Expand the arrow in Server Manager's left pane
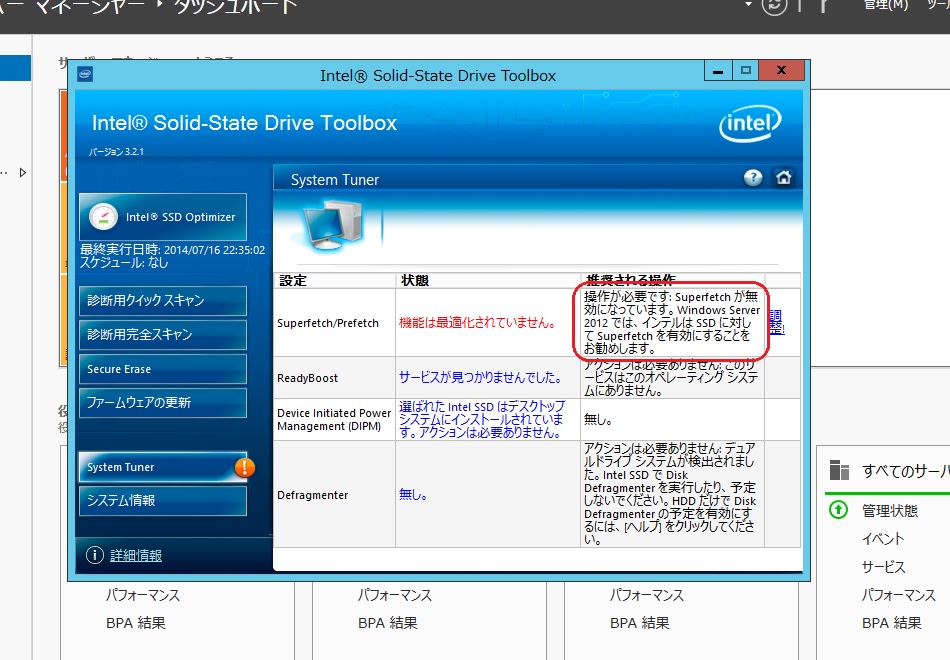The image size is (950, 660). (x=23, y=173)
